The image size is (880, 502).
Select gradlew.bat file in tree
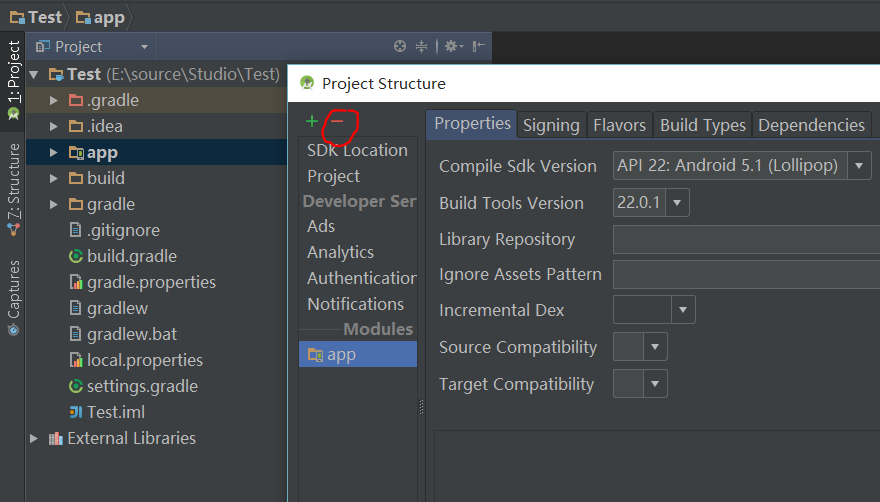click(x=132, y=334)
